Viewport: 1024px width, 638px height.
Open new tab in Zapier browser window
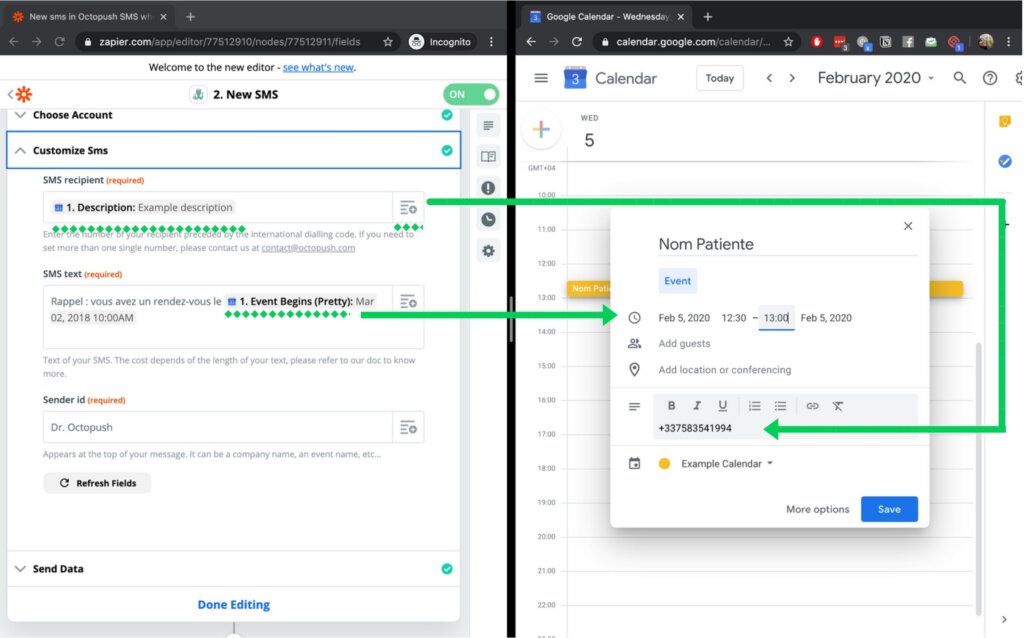pos(190,16)
